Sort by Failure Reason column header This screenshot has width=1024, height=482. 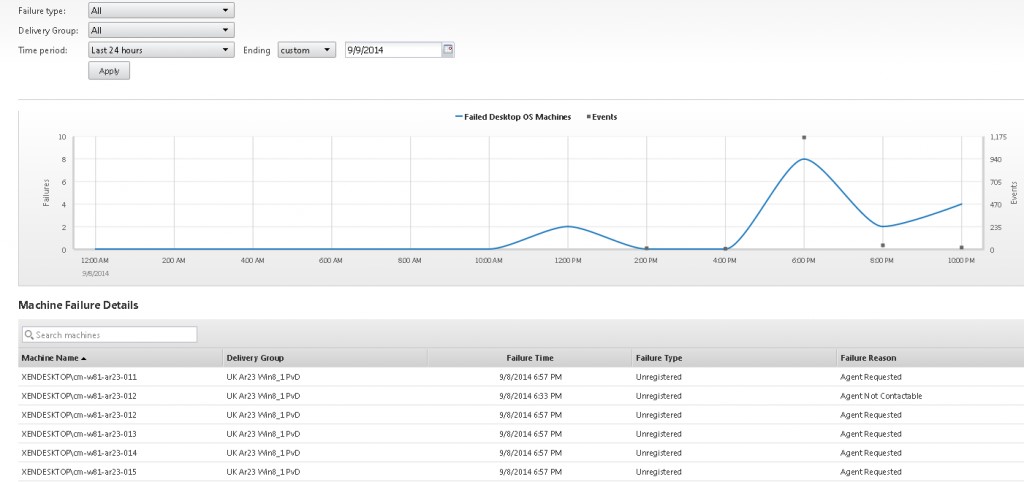point(868,358)
